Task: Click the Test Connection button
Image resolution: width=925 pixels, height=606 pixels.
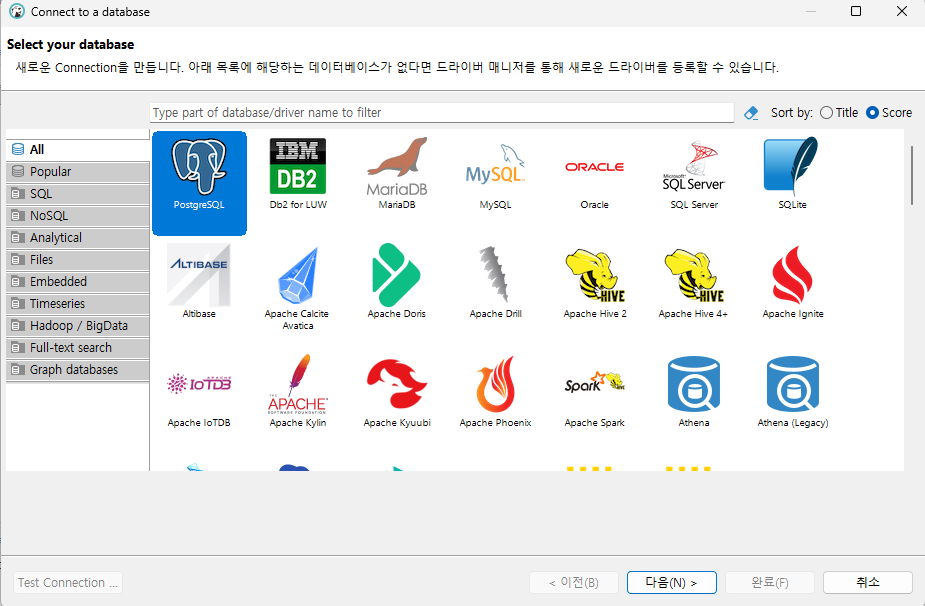Action: coord(68,582)
